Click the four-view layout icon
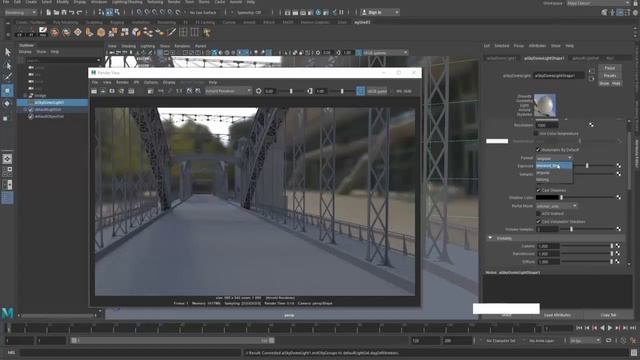This screenshot has width=640, height=360. pos(7,171)
